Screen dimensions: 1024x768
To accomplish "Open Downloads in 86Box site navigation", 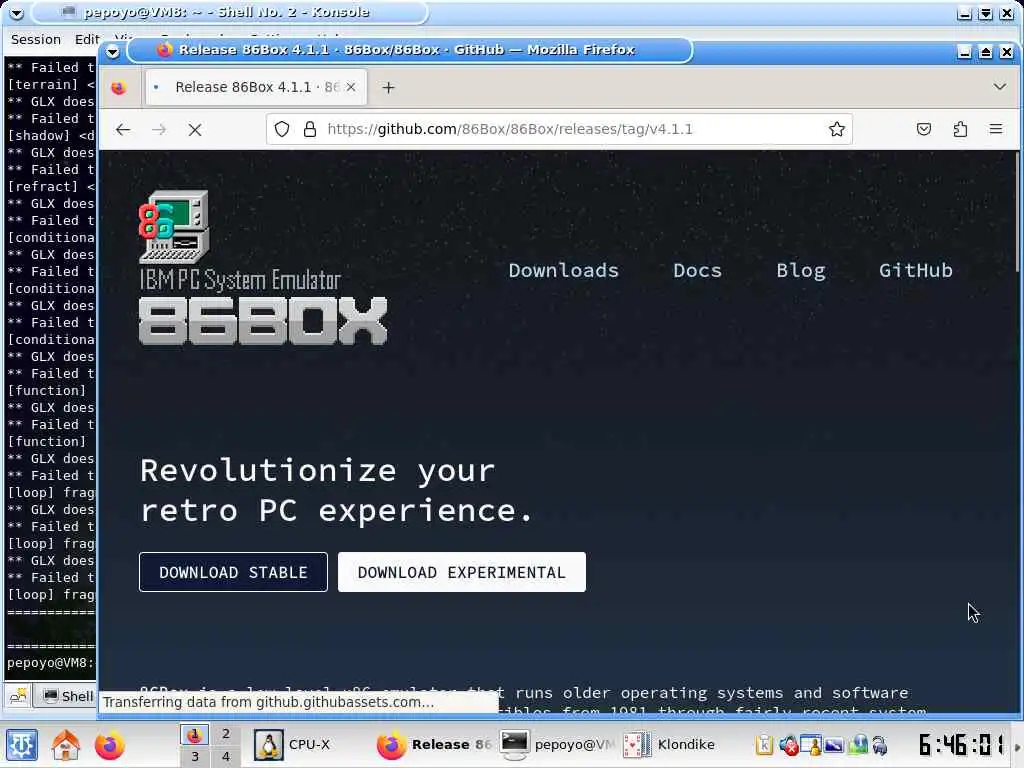I will tap(564, 270).
